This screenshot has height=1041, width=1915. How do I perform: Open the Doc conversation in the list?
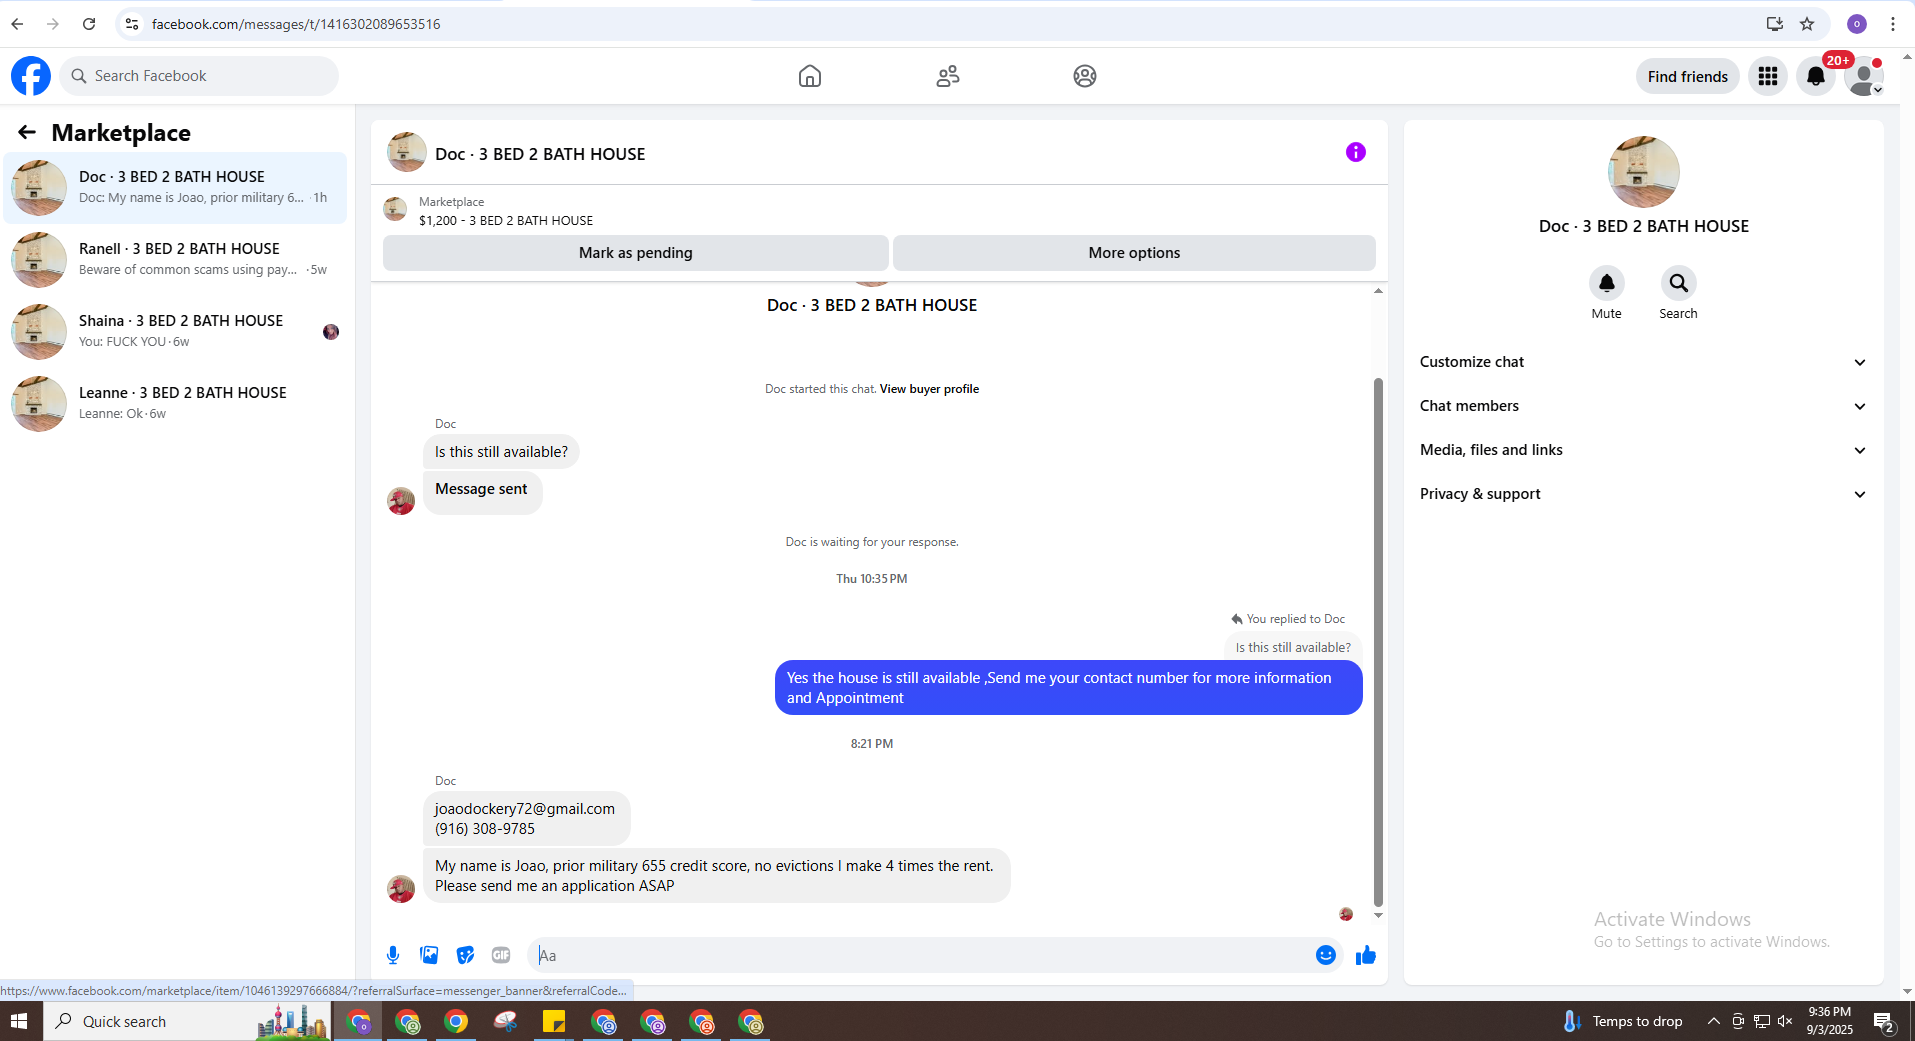(x=175, y=188)
